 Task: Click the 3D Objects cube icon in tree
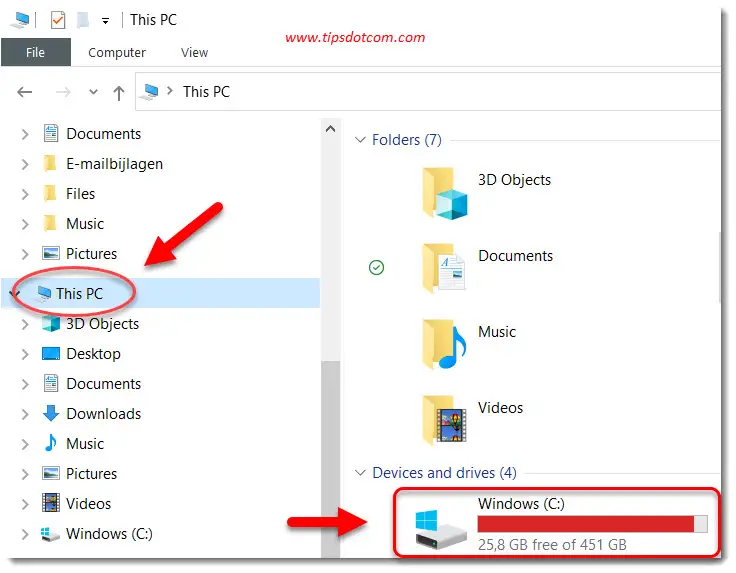[51, 324]
